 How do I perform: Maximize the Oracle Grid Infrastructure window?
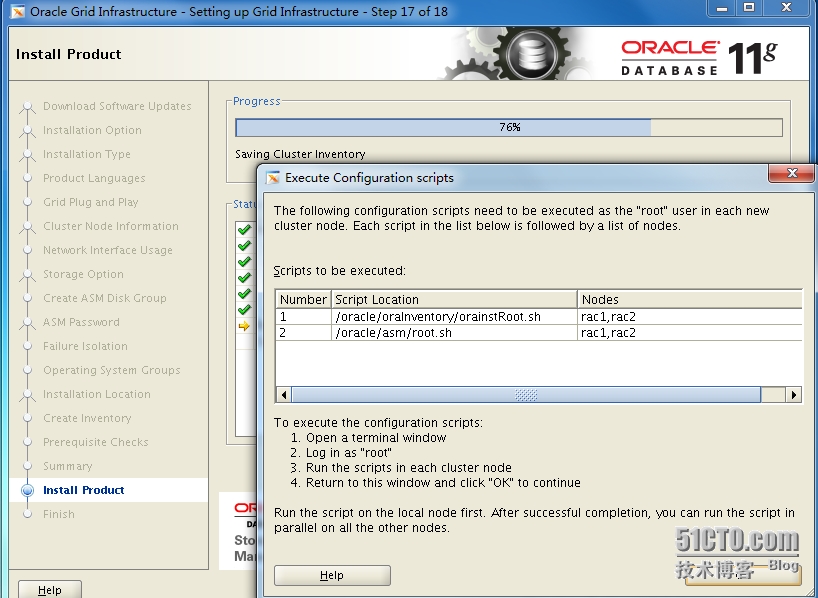(x=749, y=8)
